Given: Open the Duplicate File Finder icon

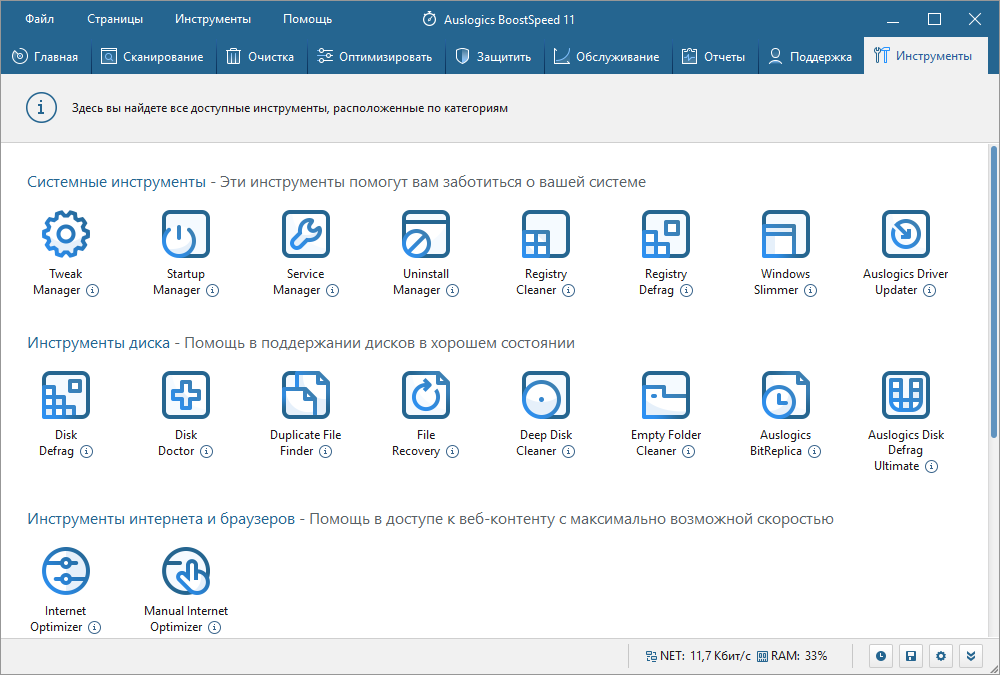Looking at the screenshot, I should [x=306, y=396].
